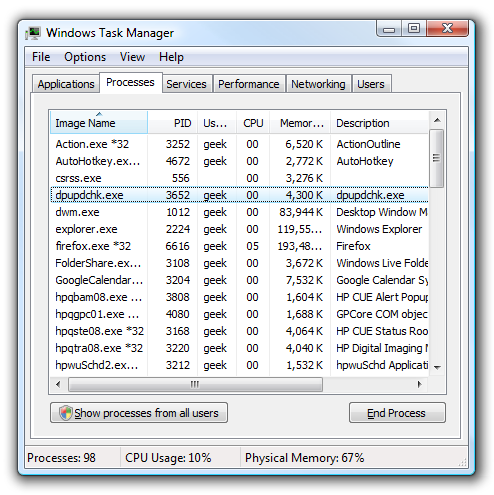The height and width of the screenshot is (495, 494).
Task: Switch to the Services tab
Action: pyautogui.click(x=186, y=84)
